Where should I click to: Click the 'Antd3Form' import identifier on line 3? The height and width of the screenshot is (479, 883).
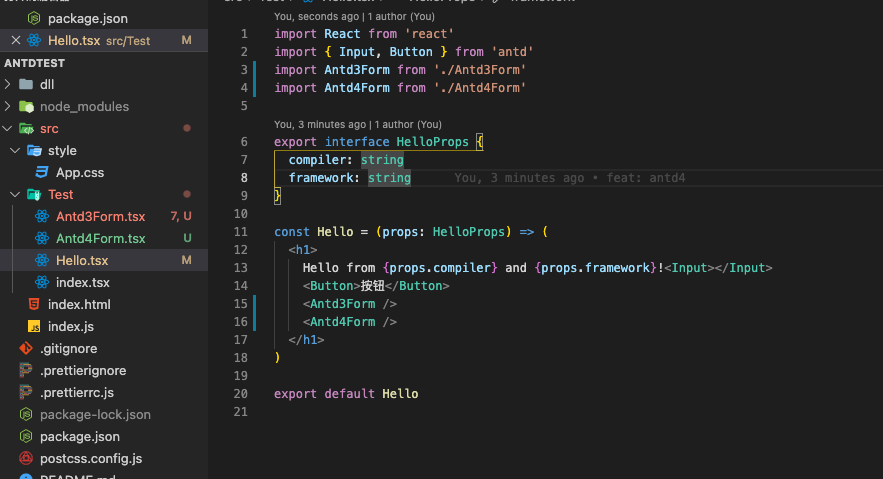(x=357, y=70)
